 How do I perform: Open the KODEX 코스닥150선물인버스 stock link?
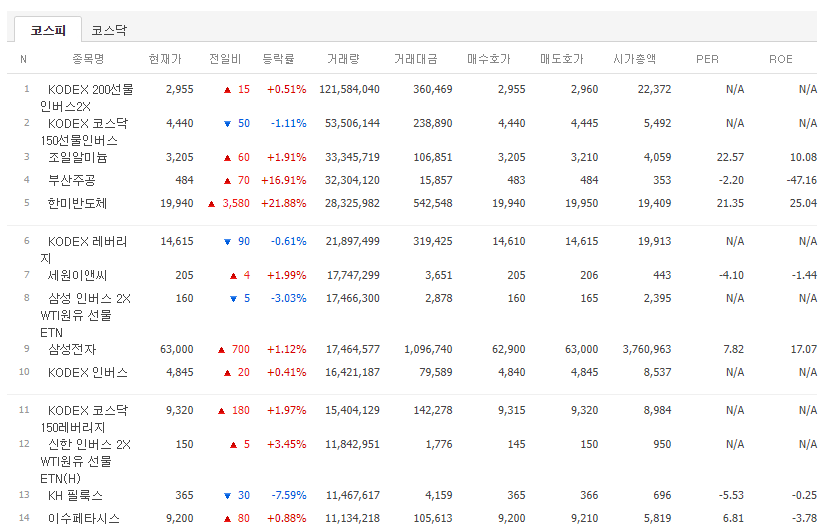coord(85,132)
